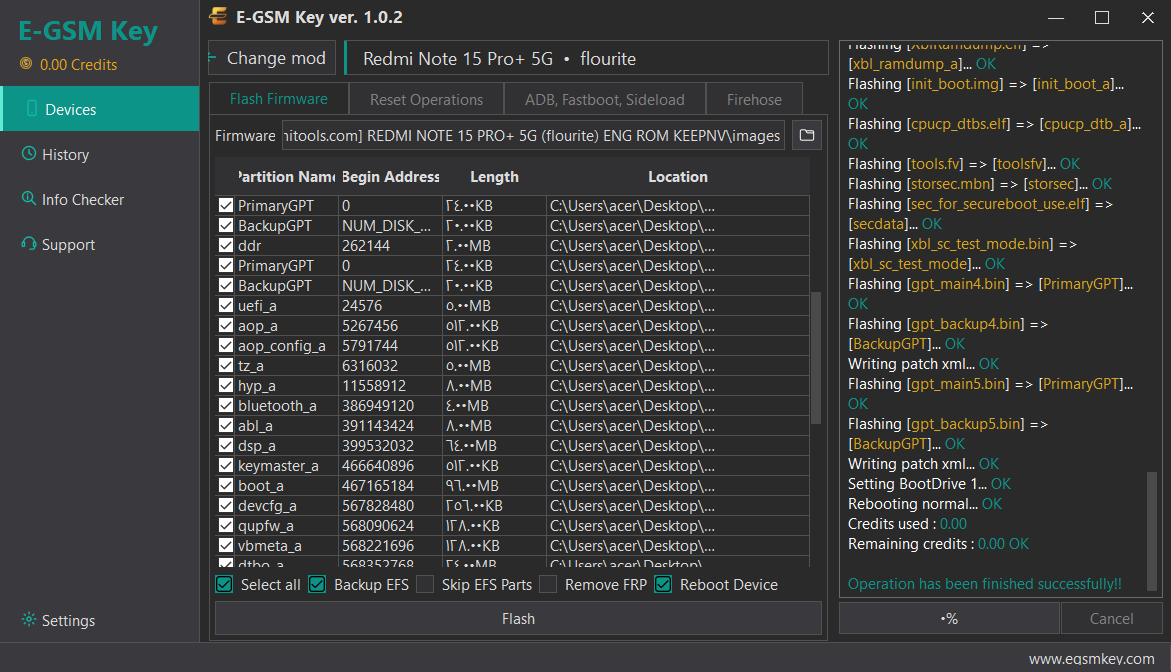
Task: Open the firmware folder browse icon
Action: (807, 135)
